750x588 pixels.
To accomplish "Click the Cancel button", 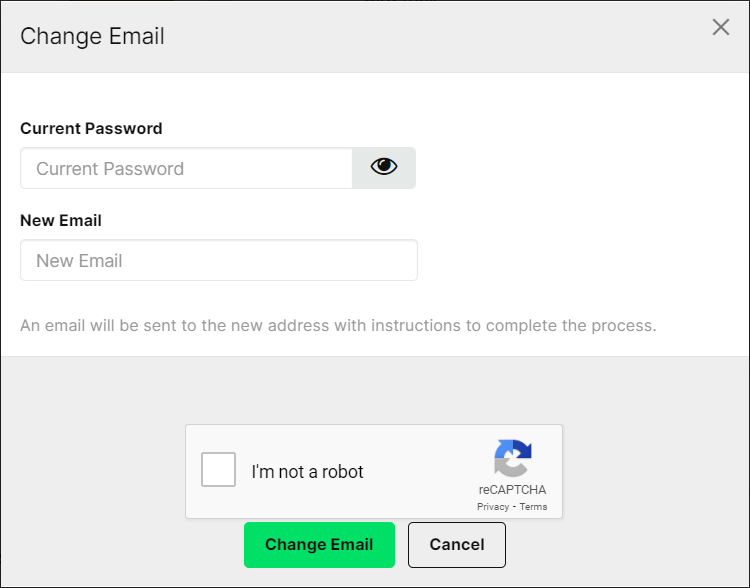I will (x=457, y=545).
